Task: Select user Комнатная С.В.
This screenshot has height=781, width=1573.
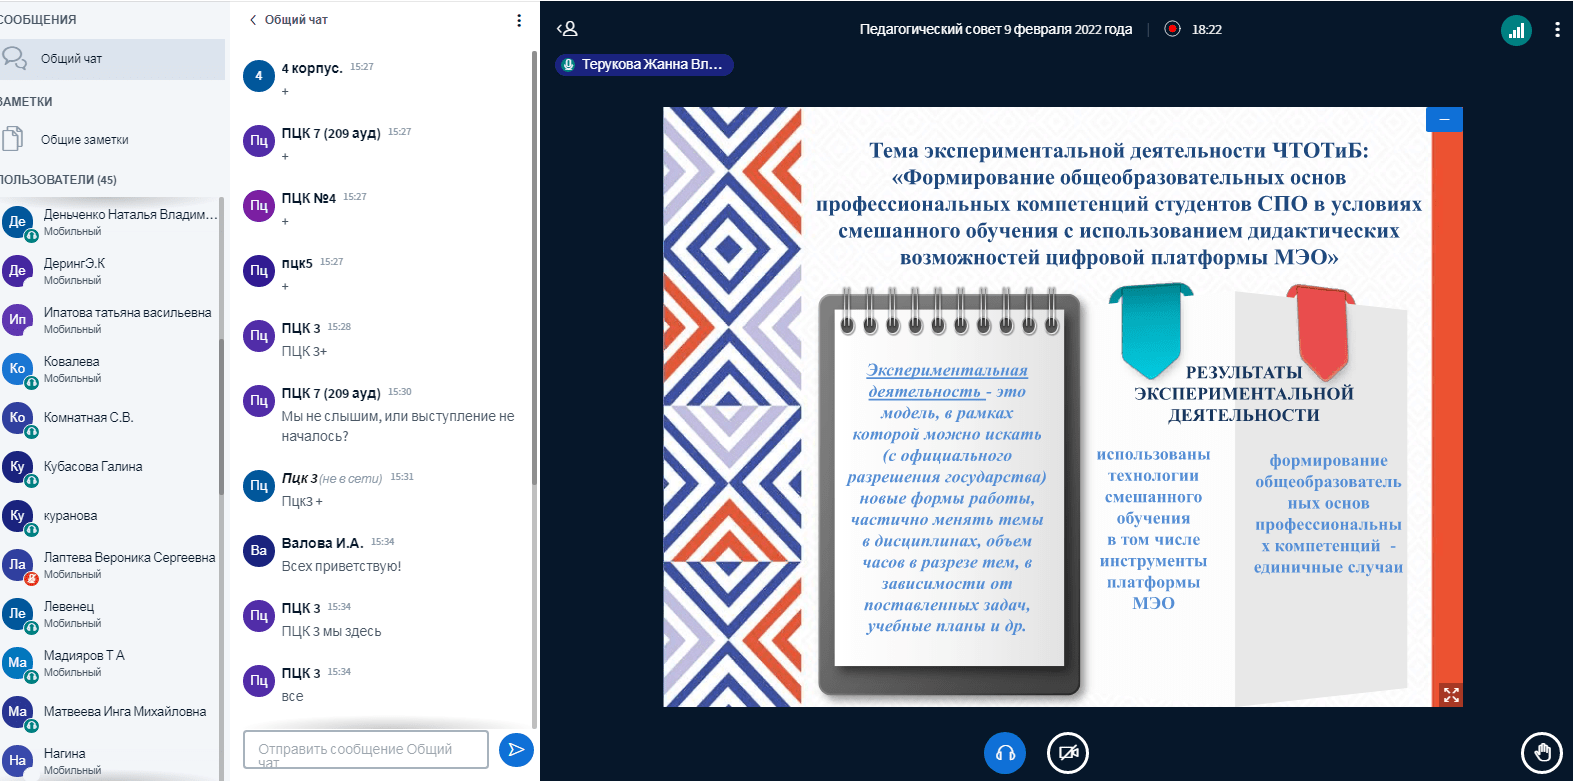Action: (x=110, y=418)
